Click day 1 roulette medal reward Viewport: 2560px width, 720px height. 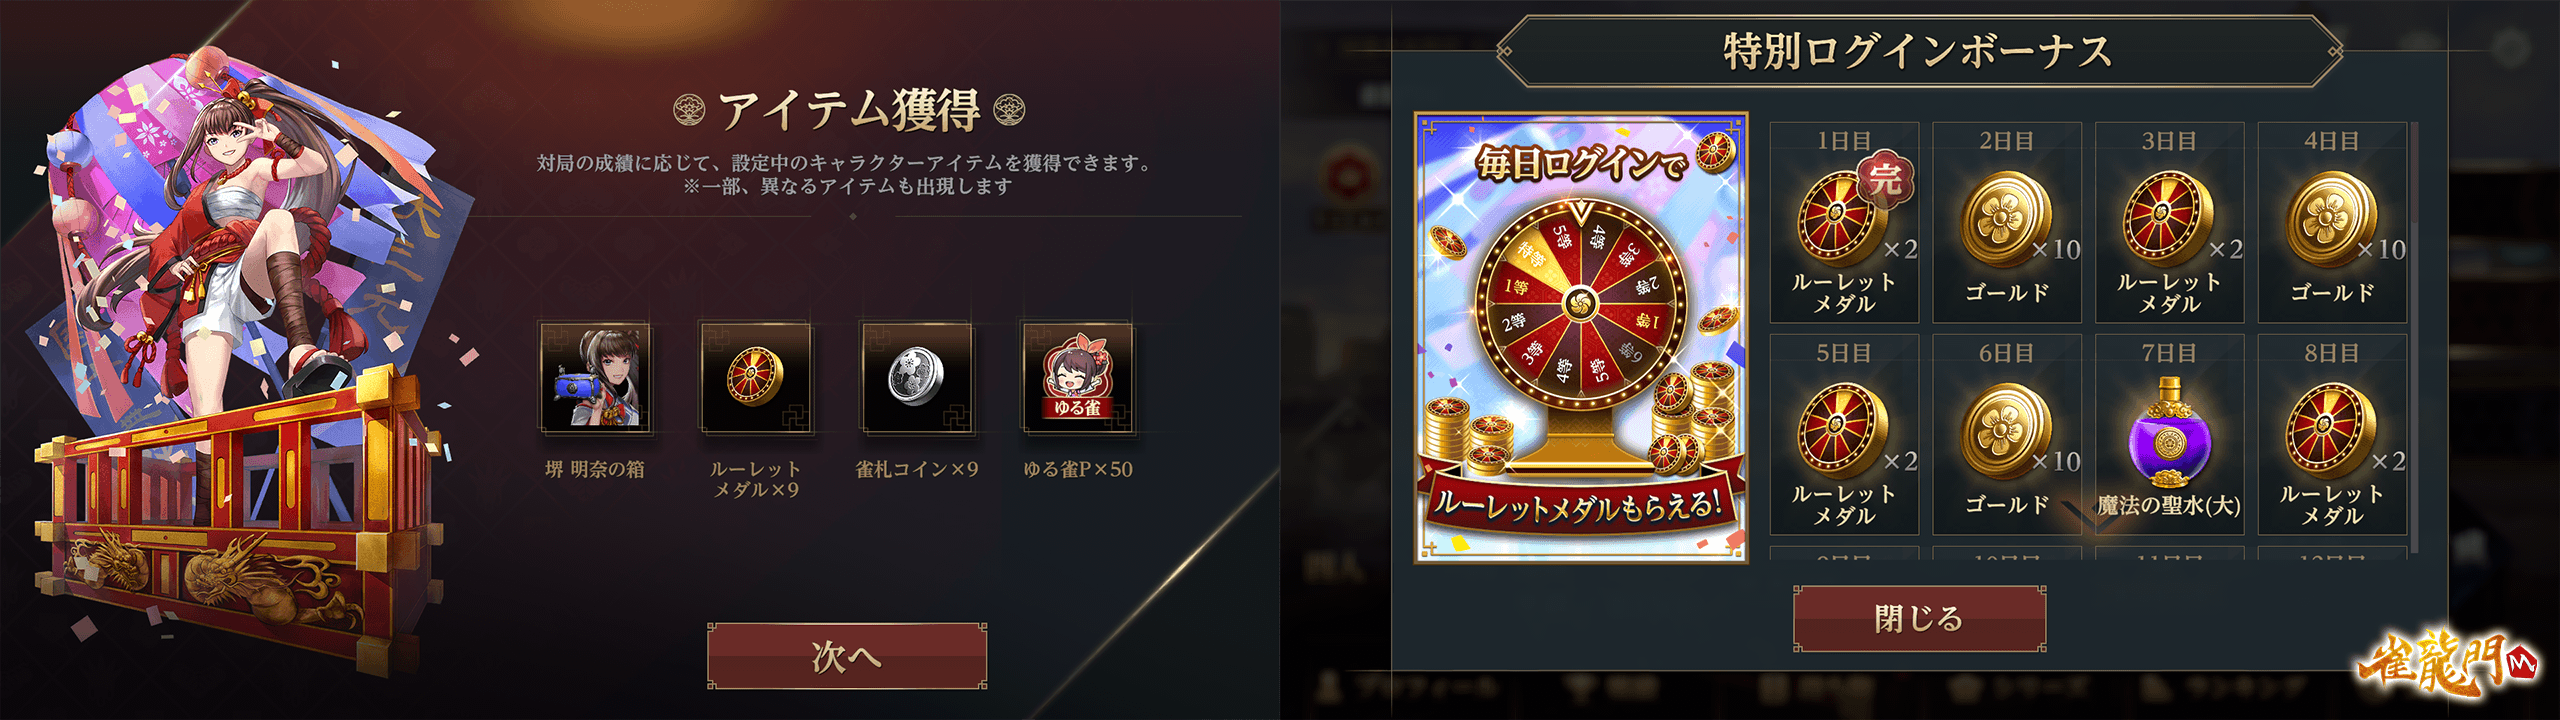pos(1844,222)
